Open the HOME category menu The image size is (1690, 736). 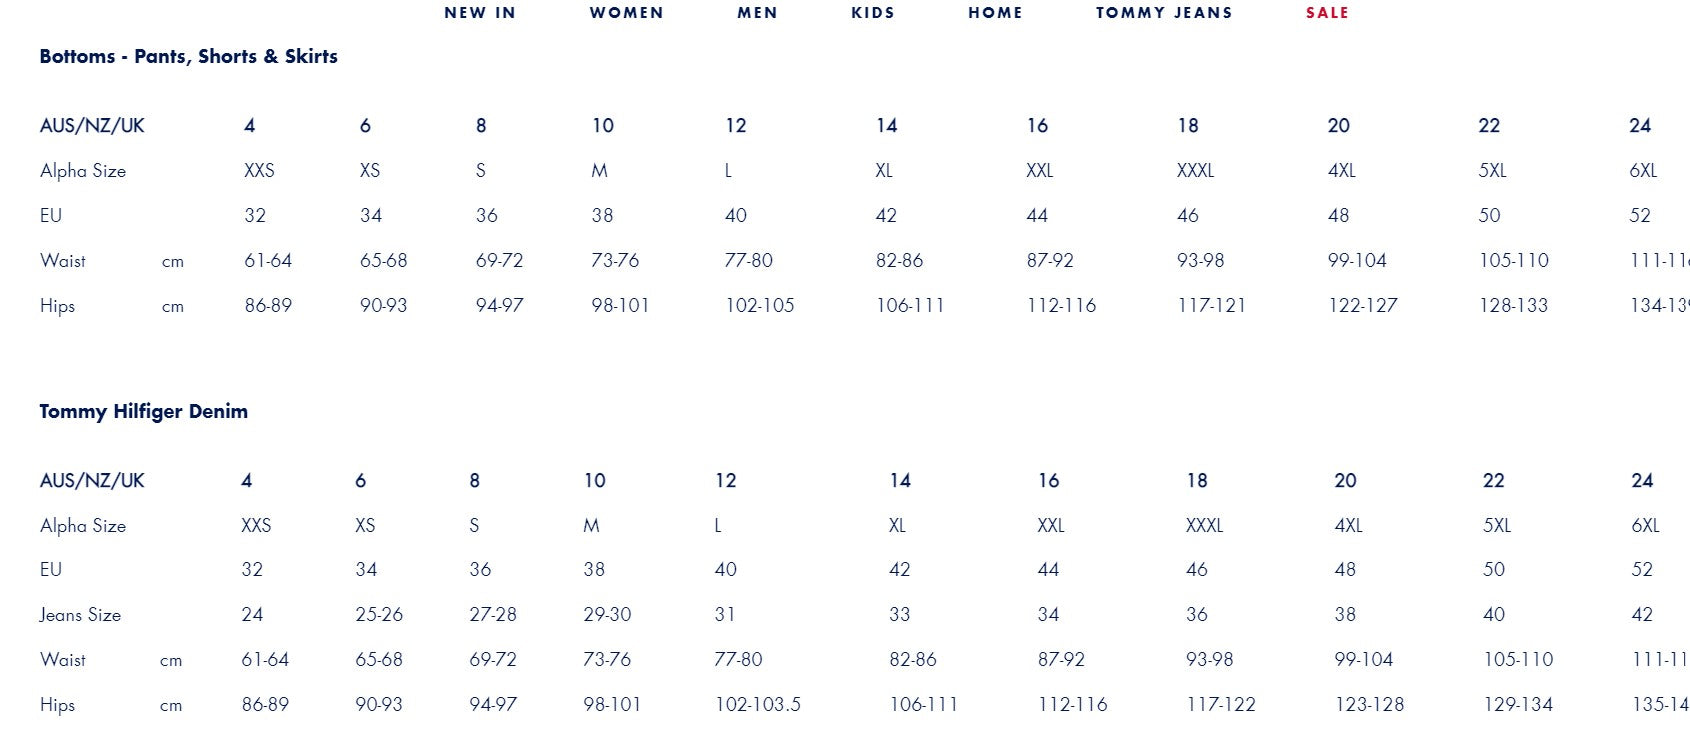(x=995, y=13)
